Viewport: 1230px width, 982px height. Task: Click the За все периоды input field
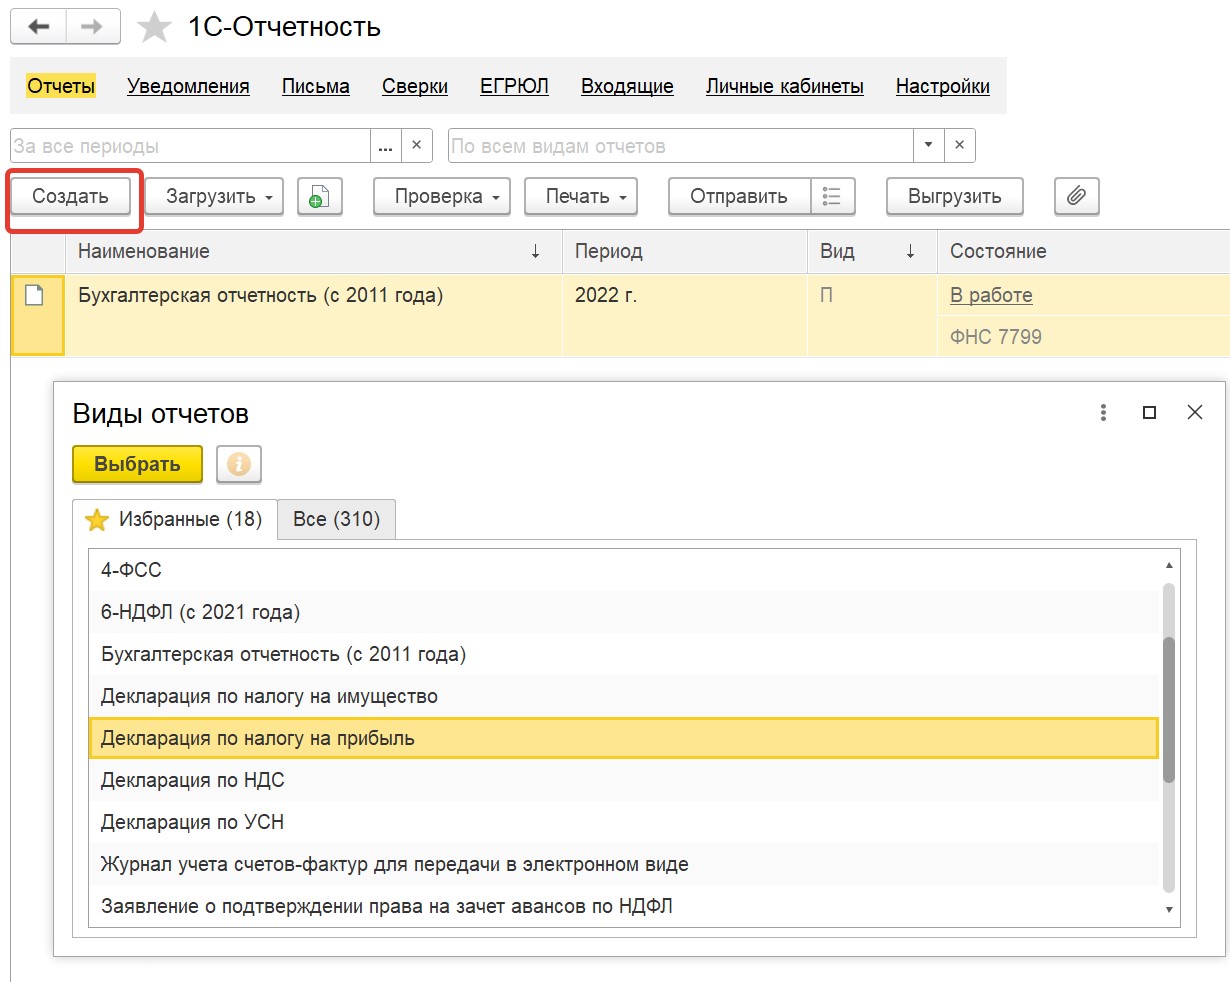tap(190, 146)
